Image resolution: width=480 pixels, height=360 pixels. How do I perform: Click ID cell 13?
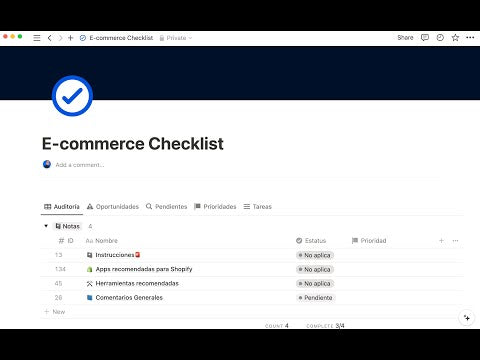pos(58,255)
